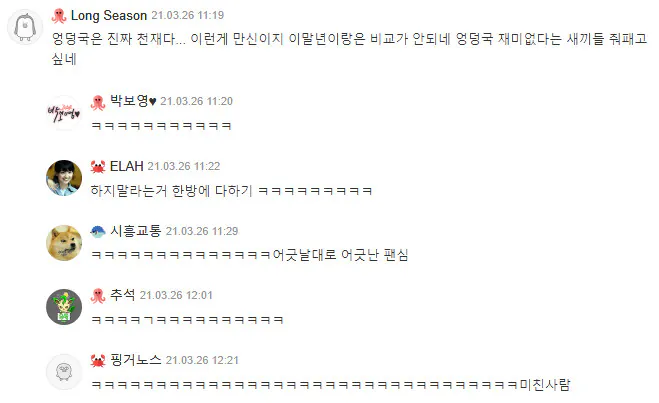Click the 시흥교통 username
The width and height of the screenshot is (659, 403).
pyautogui.click(x=135, y=231)
